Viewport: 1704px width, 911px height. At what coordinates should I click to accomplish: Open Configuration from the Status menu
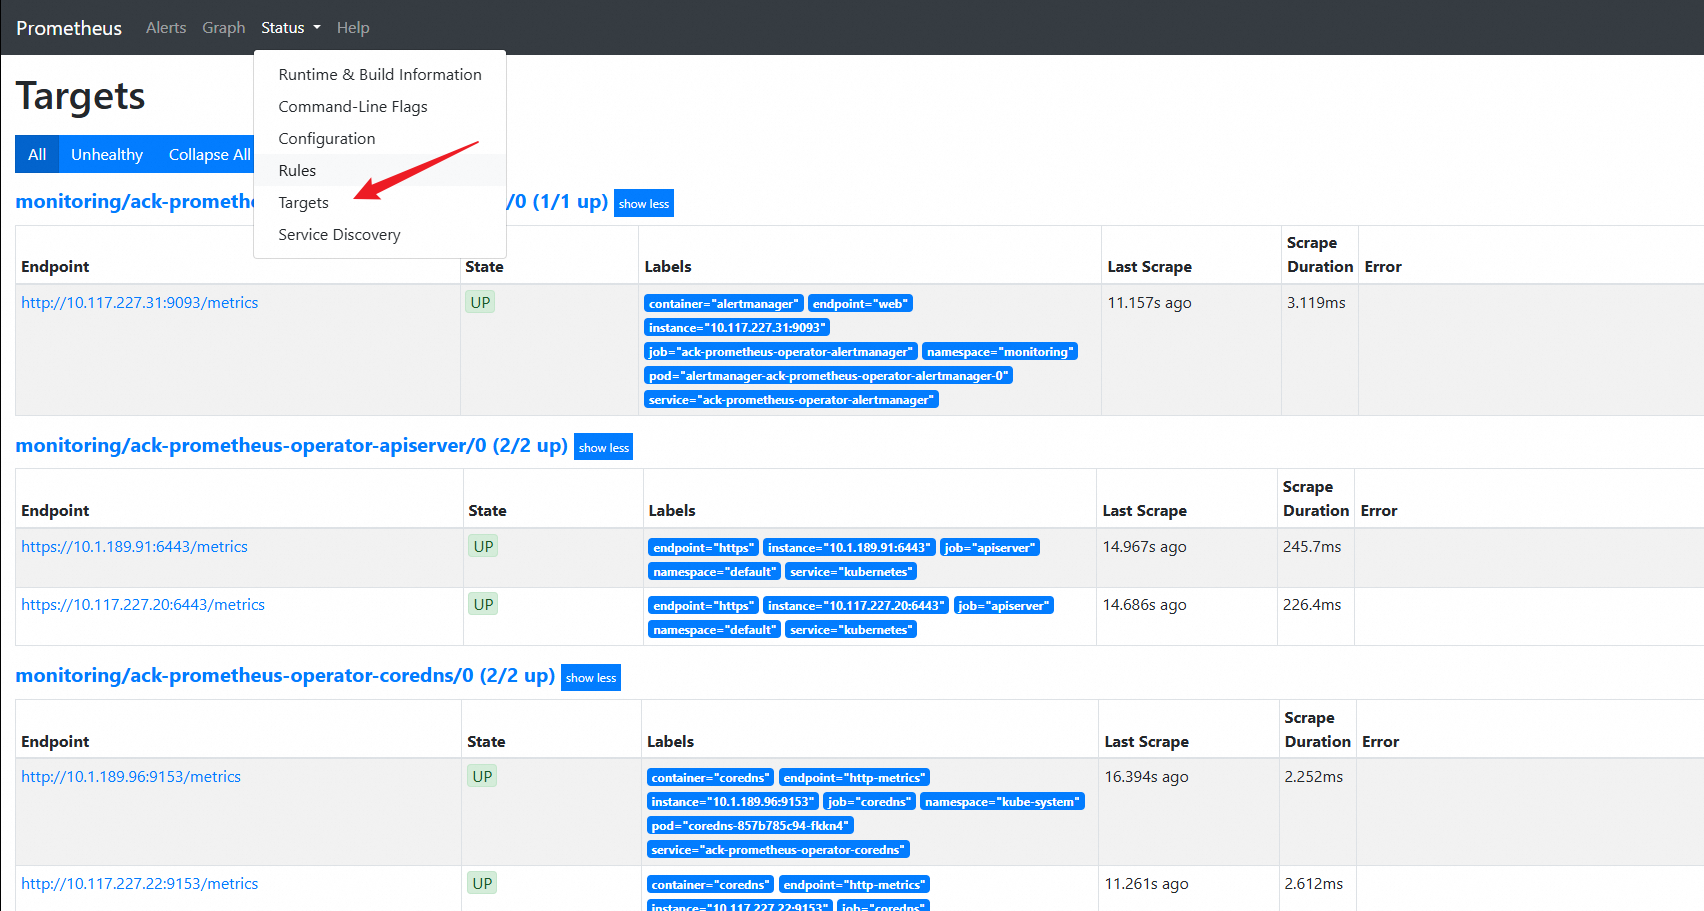point(326,139)
